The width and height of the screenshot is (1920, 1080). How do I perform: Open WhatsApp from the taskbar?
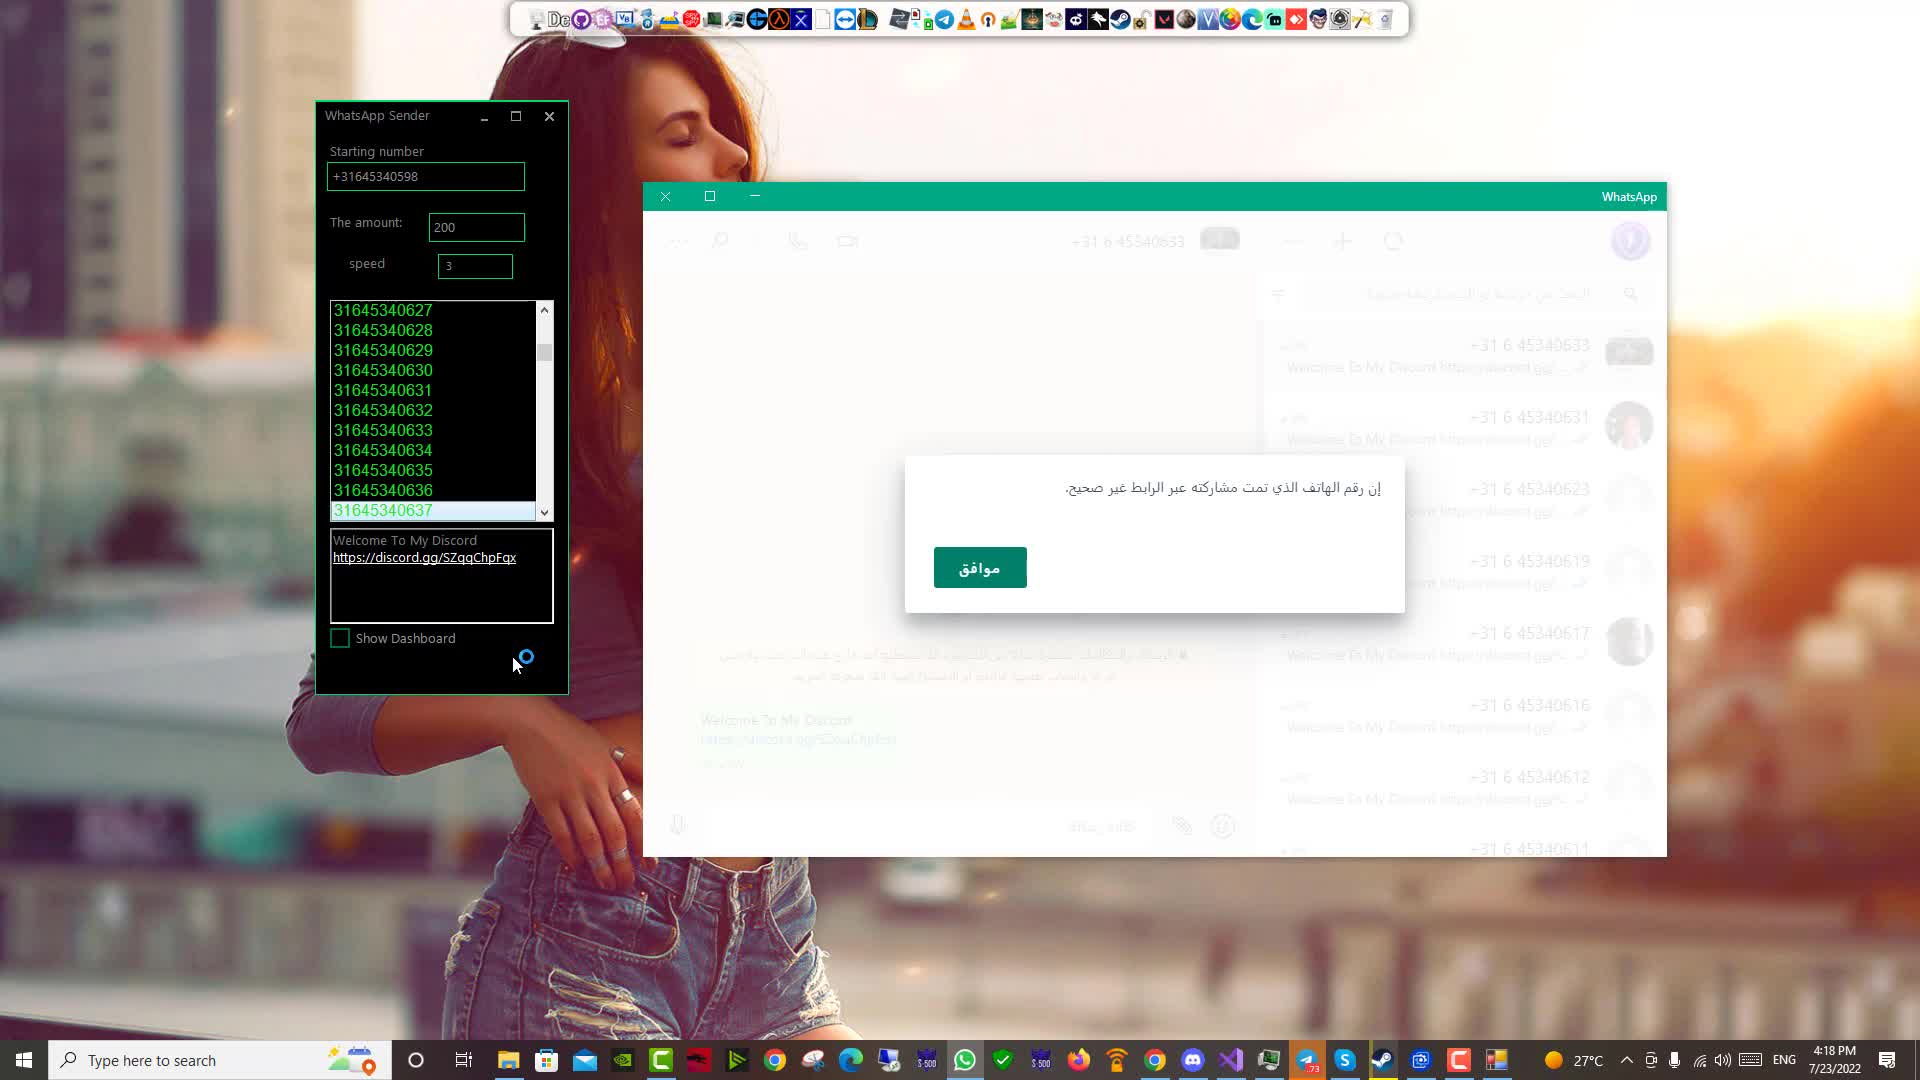click(965, 1060)
